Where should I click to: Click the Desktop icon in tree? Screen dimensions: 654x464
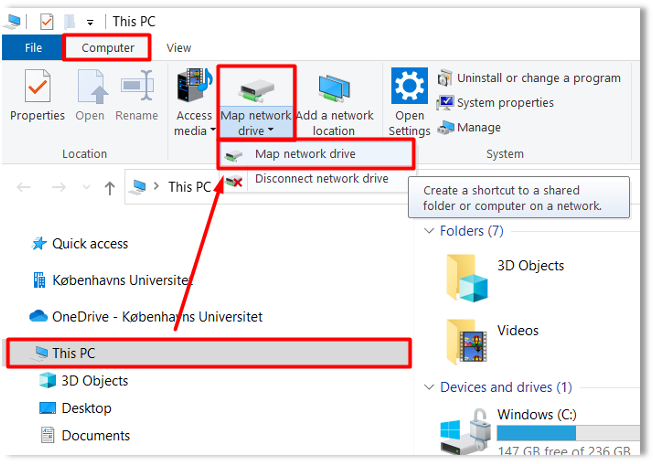click(x=47, y=408)
